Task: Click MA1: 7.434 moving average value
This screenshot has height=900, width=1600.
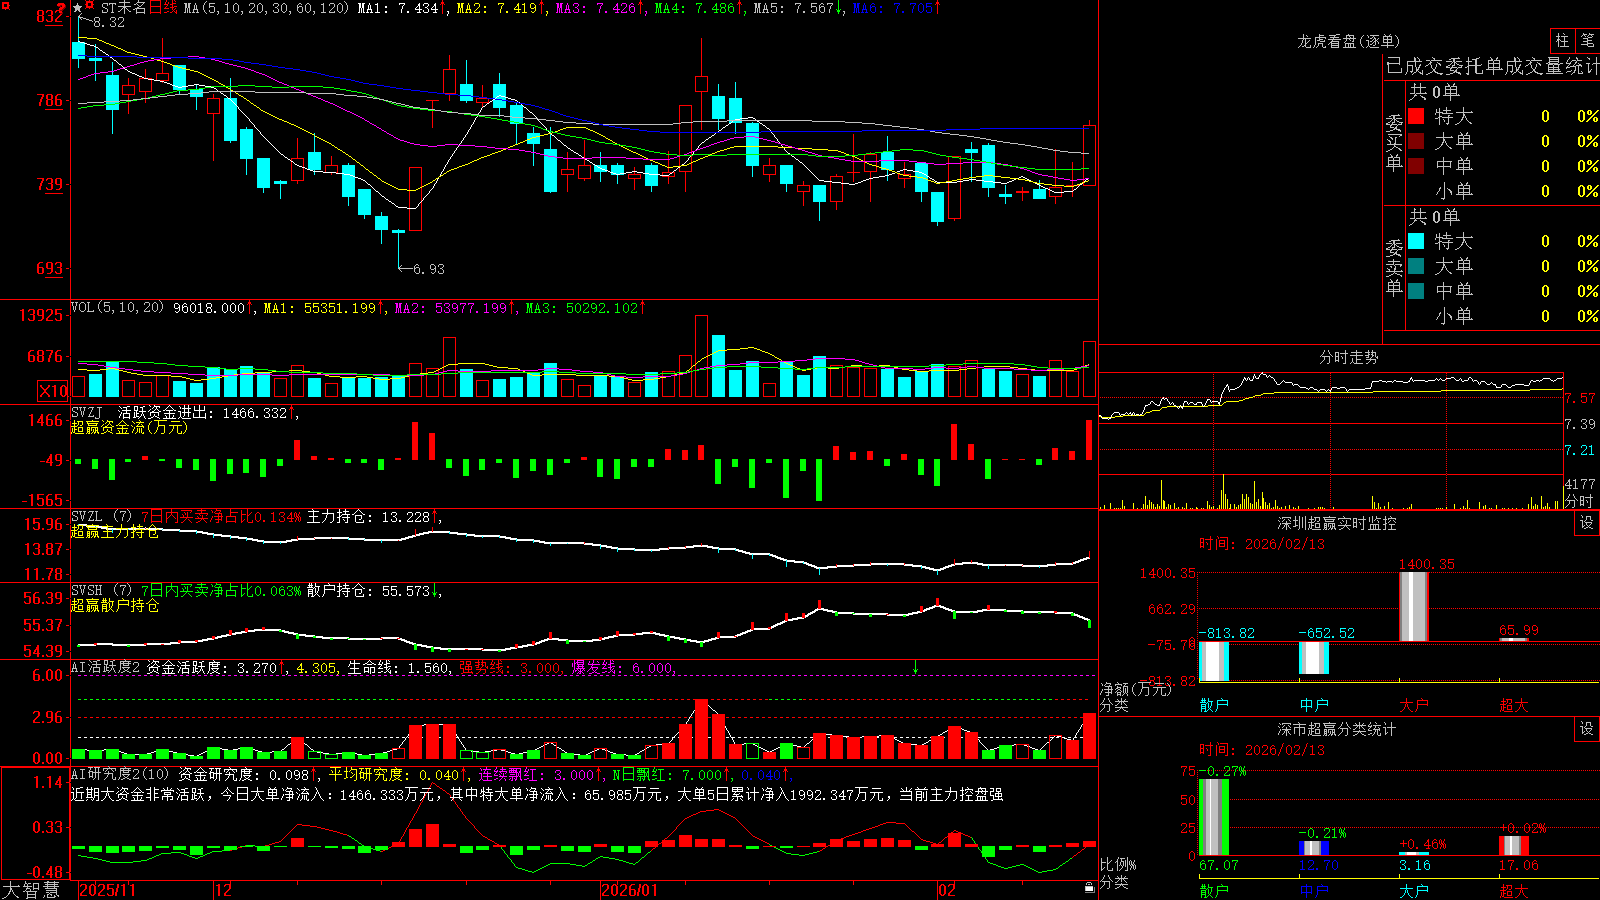Action: pos(402,8)
